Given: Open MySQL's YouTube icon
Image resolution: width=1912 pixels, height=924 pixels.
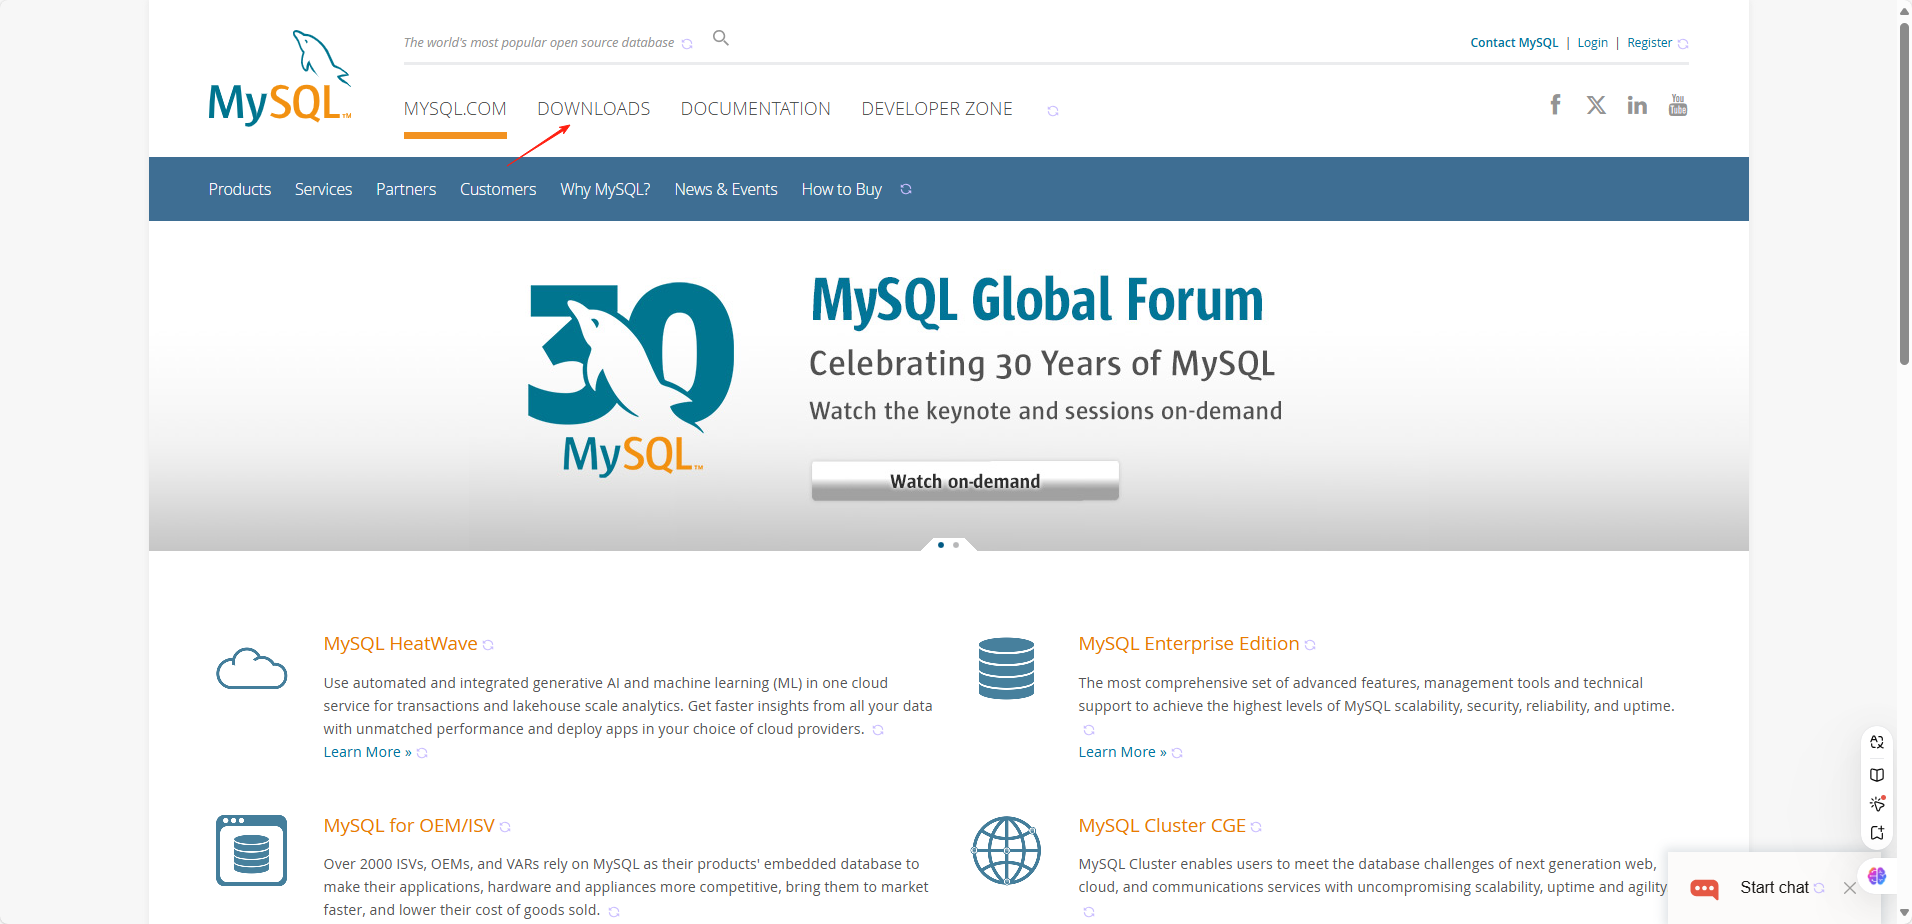Looking at the screenshot, I should (x=1678, y=105).
